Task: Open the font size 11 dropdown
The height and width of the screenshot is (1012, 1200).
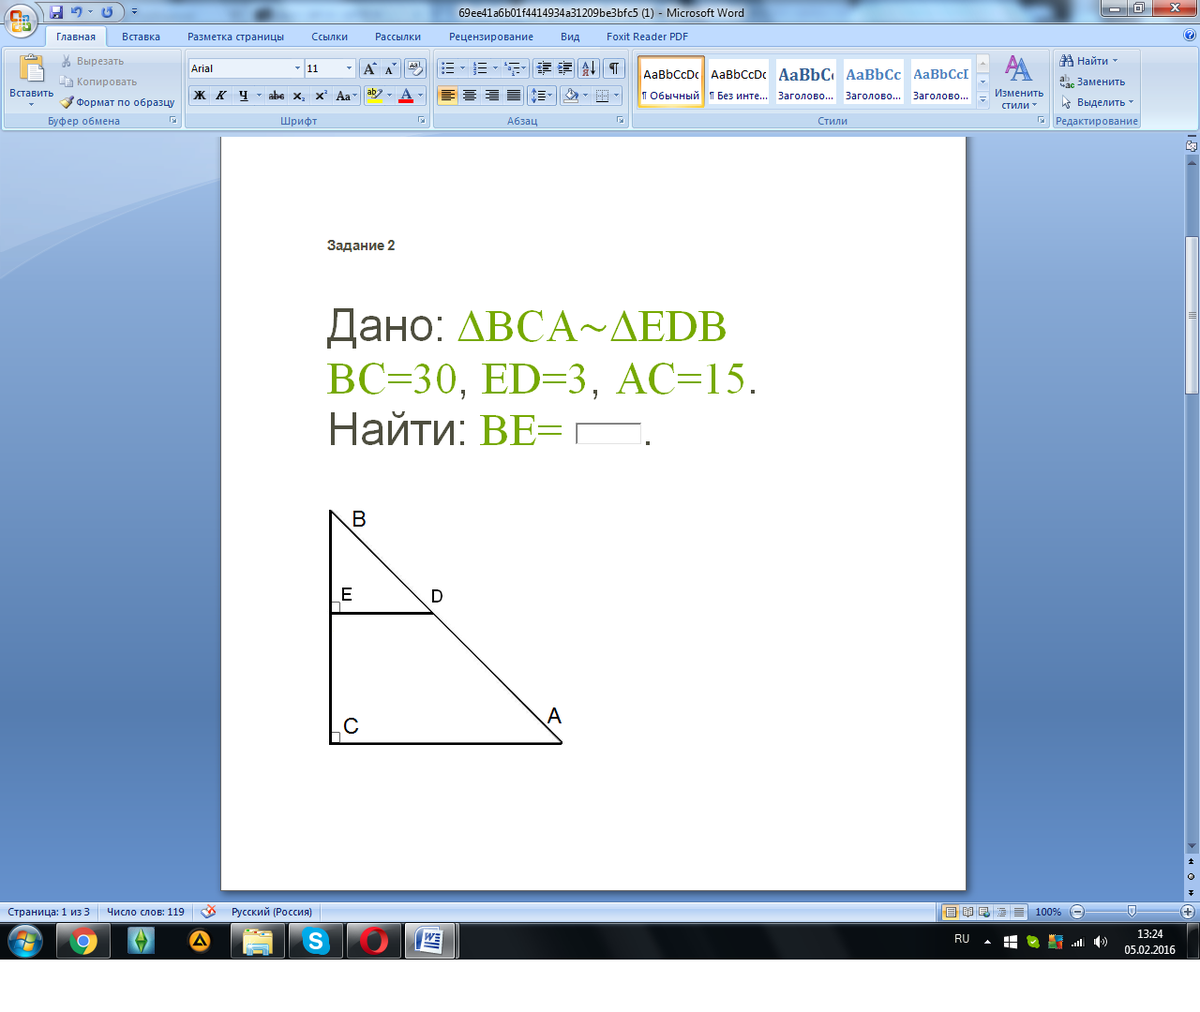Action: click(x=349, y=68)
